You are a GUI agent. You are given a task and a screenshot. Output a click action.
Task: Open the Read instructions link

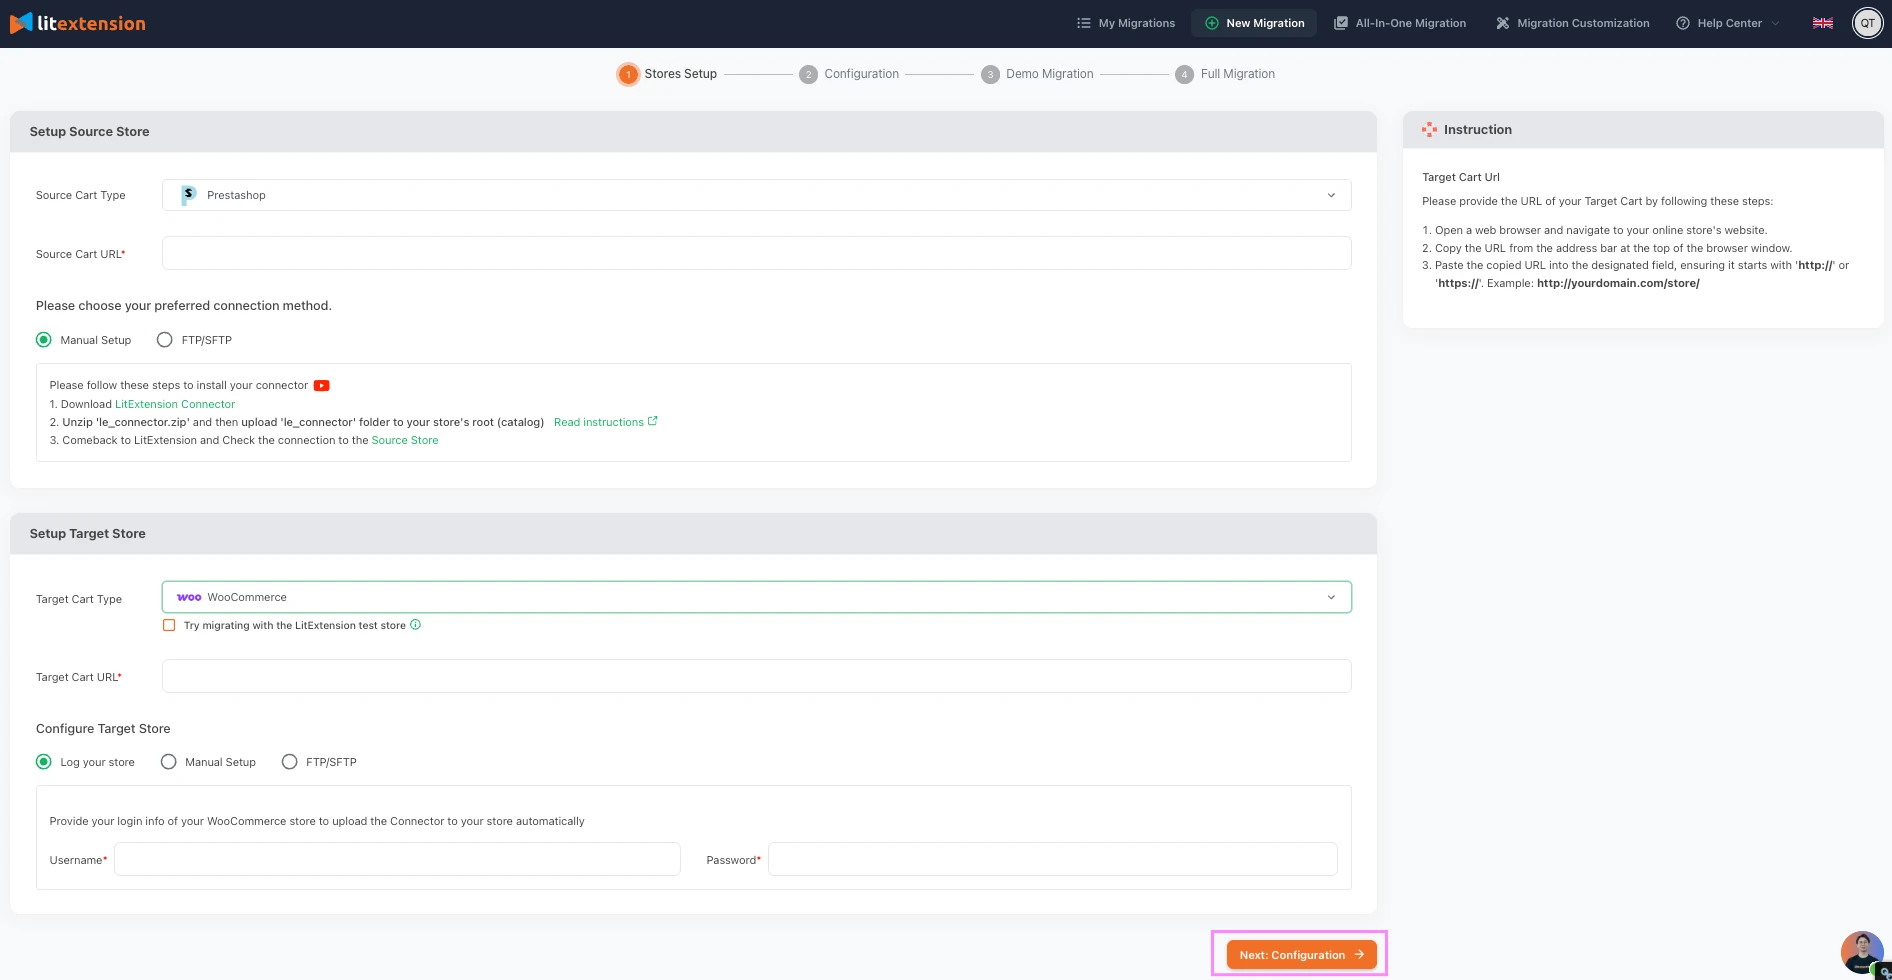click(x=599, y=422)
